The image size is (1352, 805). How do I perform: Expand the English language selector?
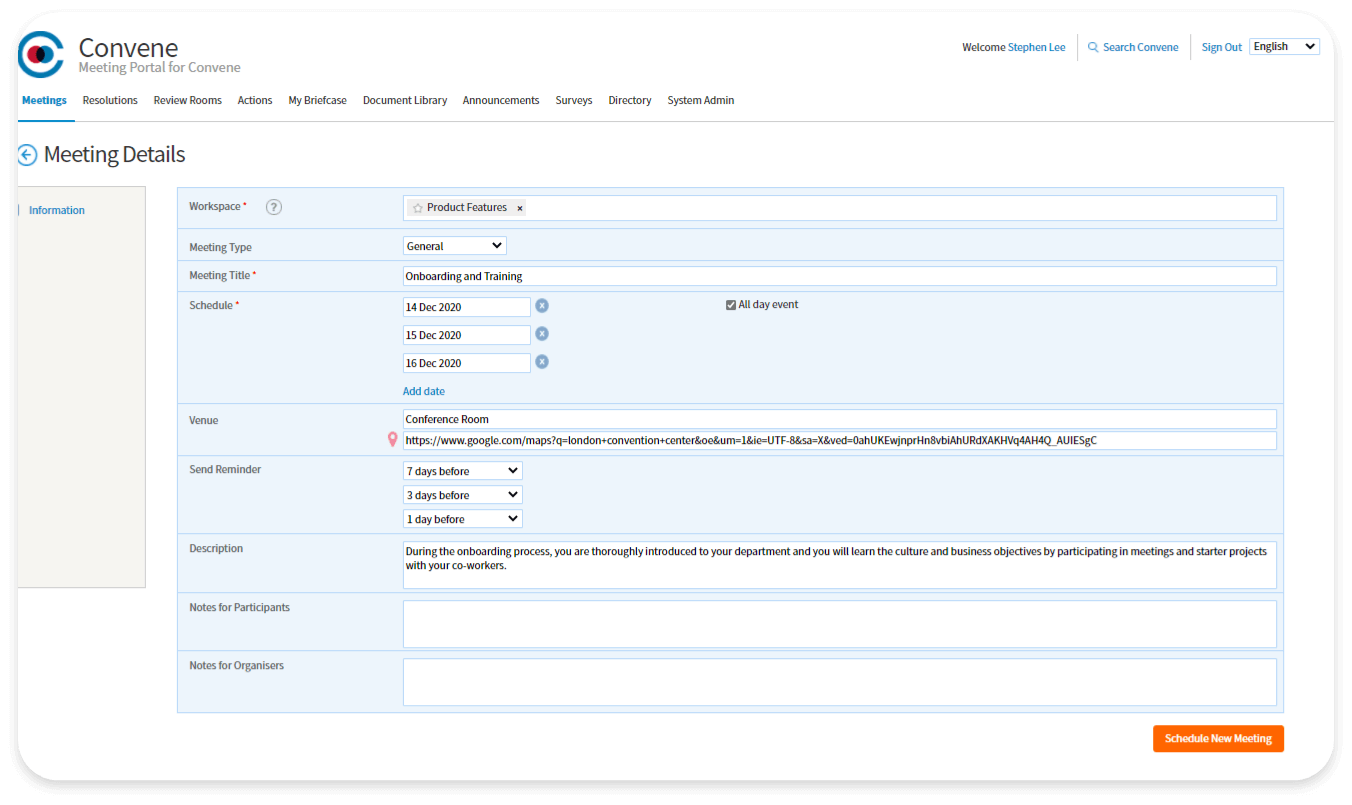1284,47
